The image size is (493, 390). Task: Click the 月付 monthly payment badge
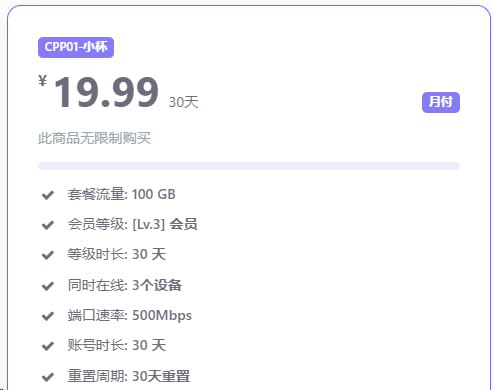[x=441, y=102]
